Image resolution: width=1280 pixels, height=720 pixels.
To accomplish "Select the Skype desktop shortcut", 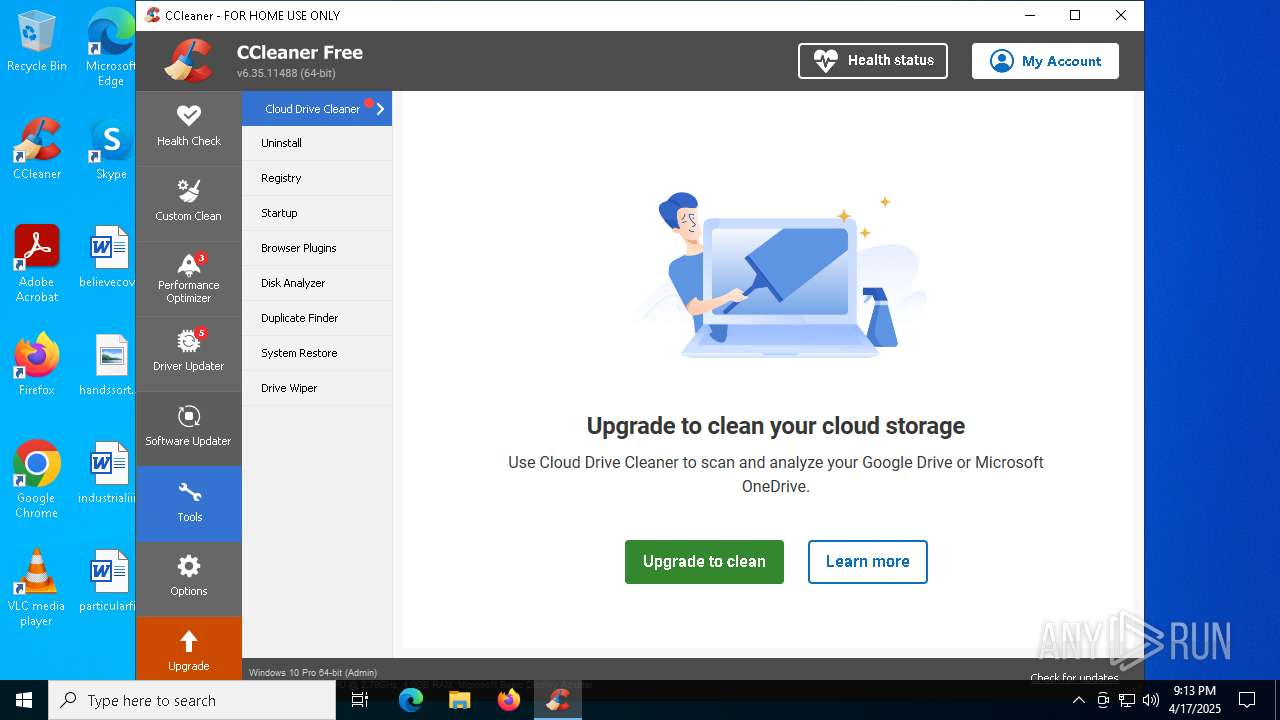I will pyautogui.click(x=111, y=149).
